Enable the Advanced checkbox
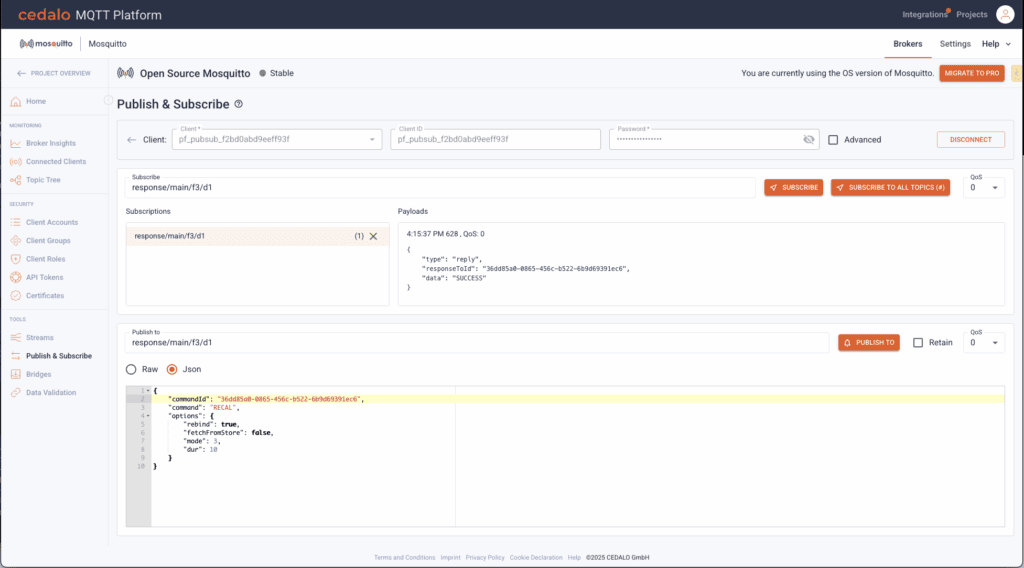 tap(833, 140)
